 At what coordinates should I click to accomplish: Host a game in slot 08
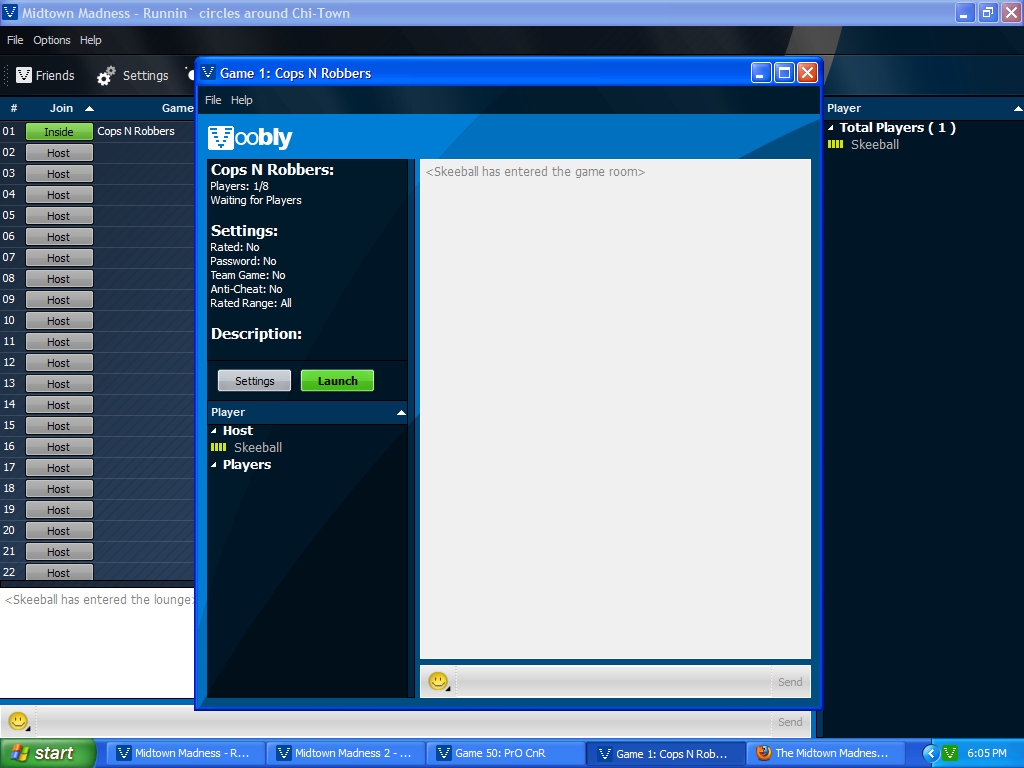pos(59,279)
